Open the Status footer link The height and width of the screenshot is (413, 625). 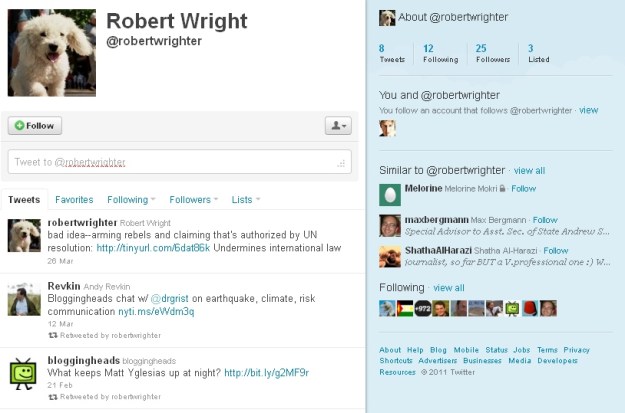[x=496, y=350]
